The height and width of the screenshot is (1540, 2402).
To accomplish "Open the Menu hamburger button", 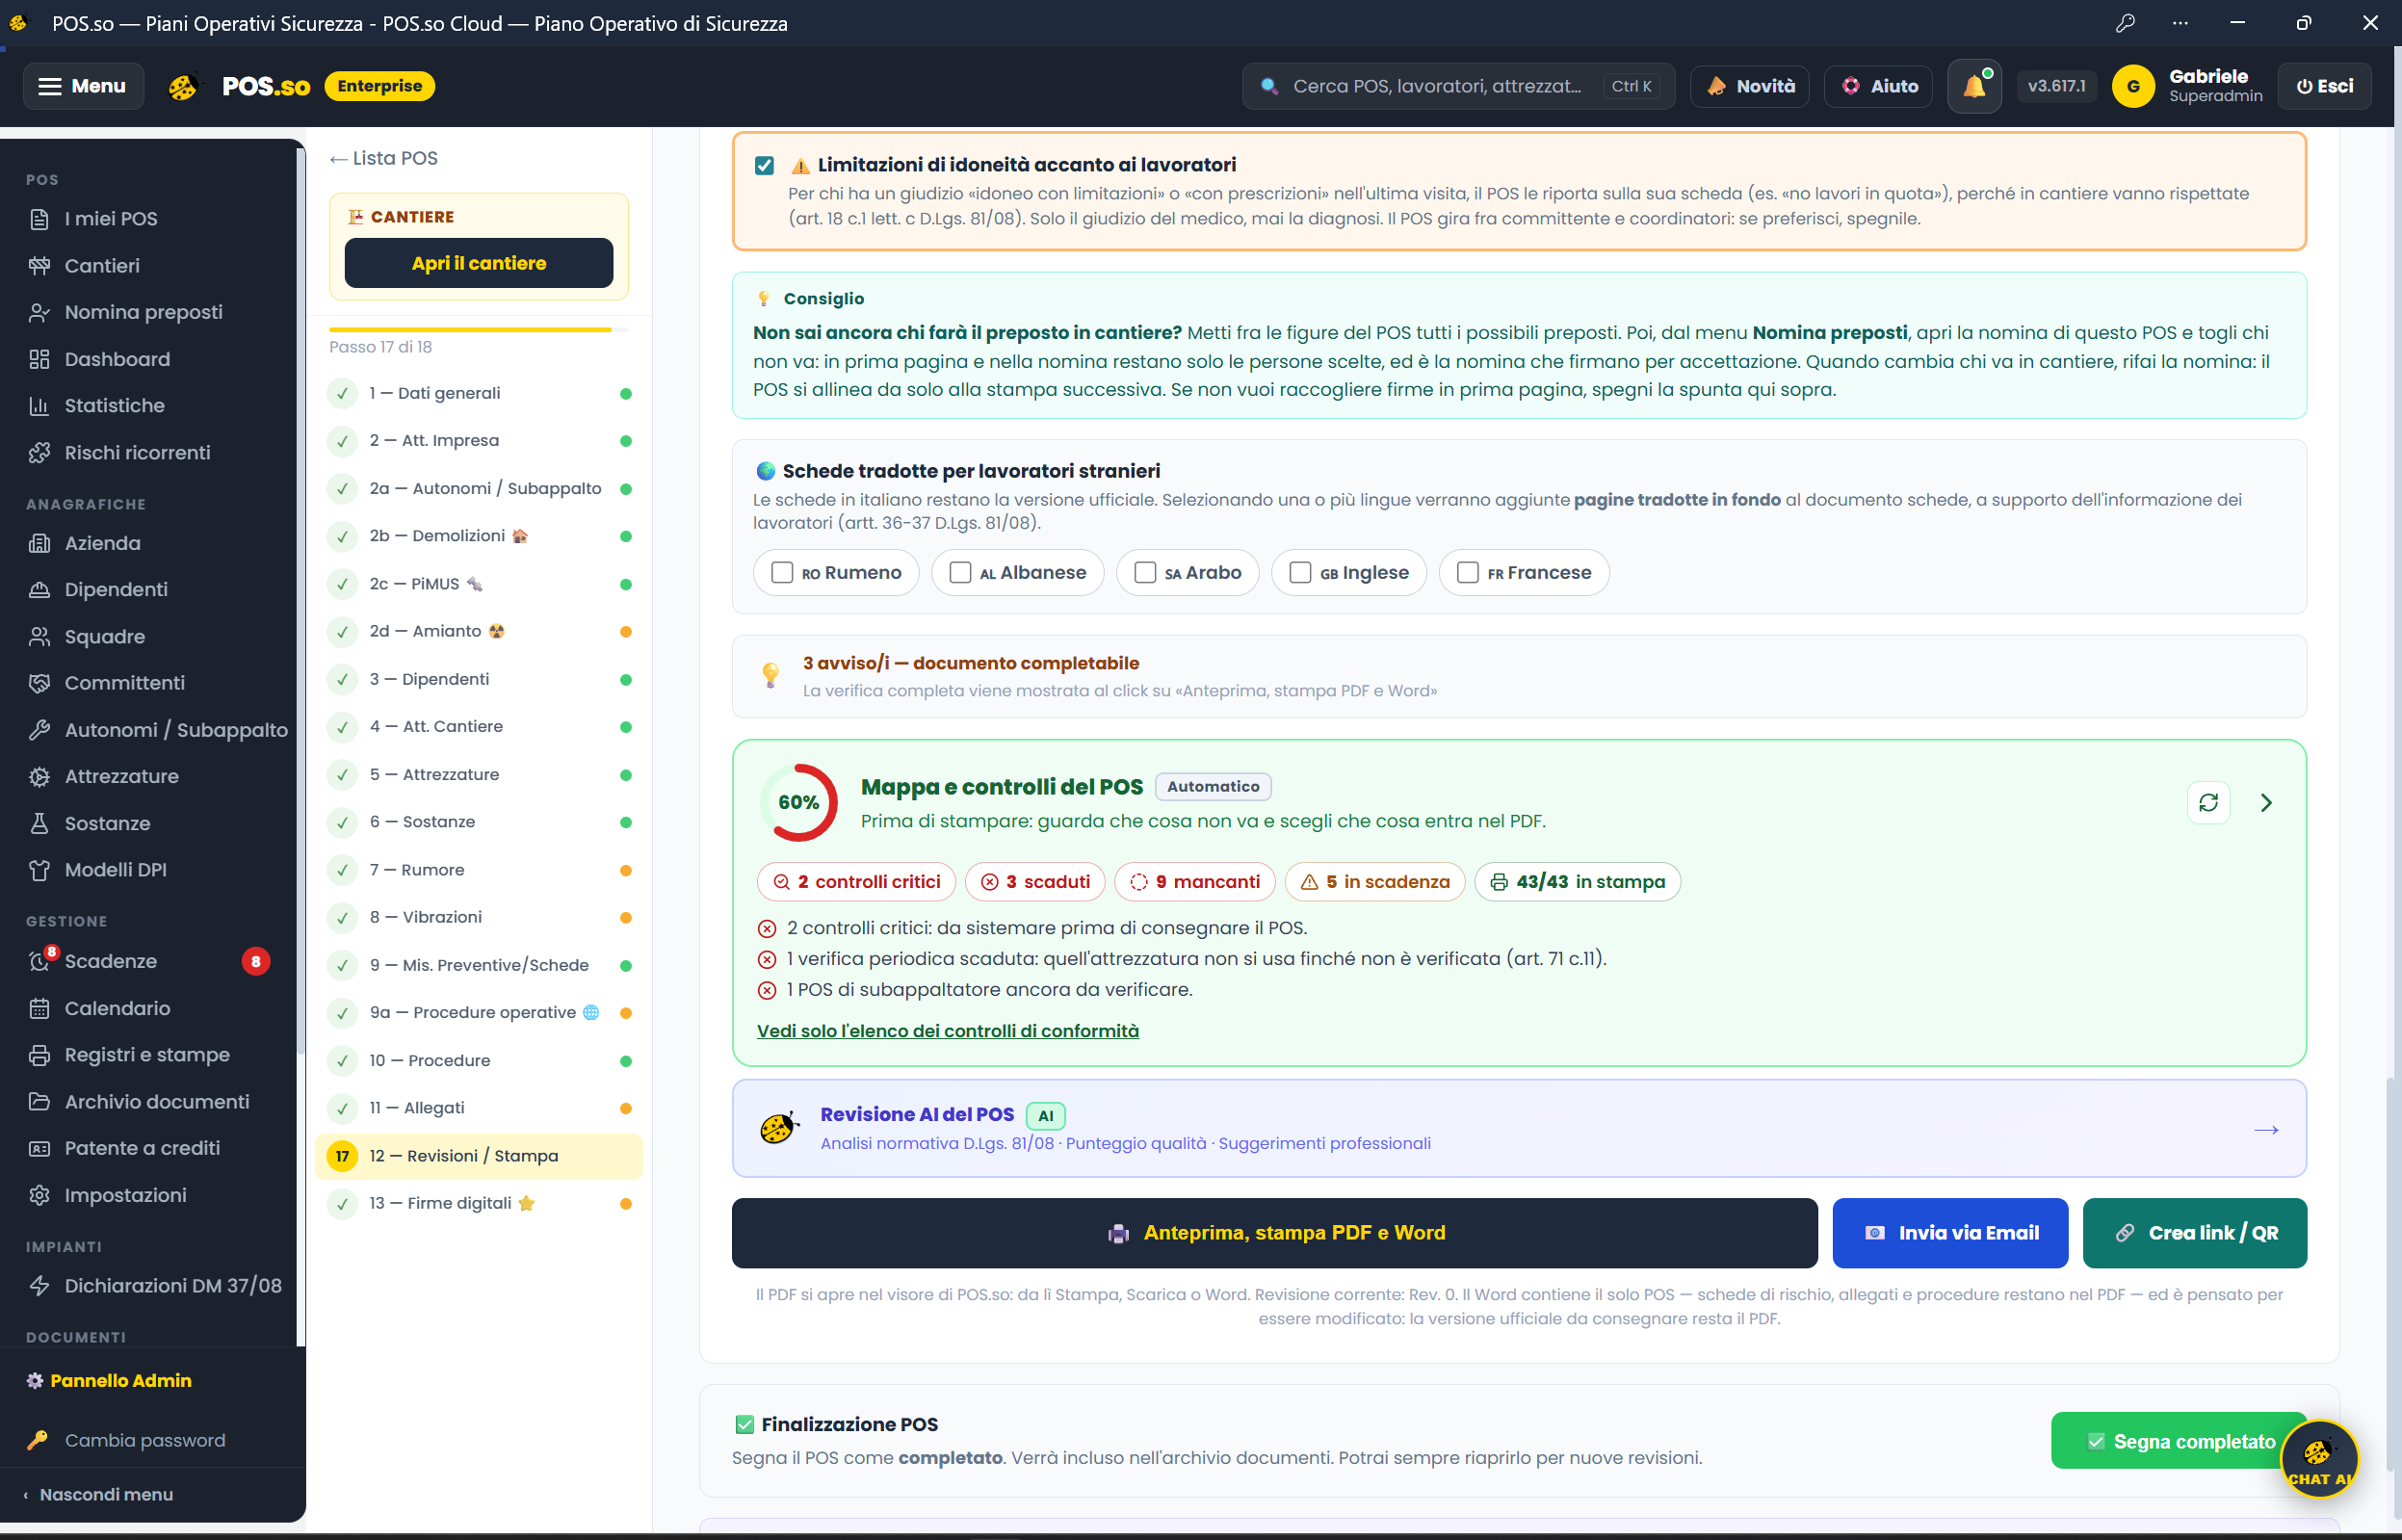I will (83, 86).
